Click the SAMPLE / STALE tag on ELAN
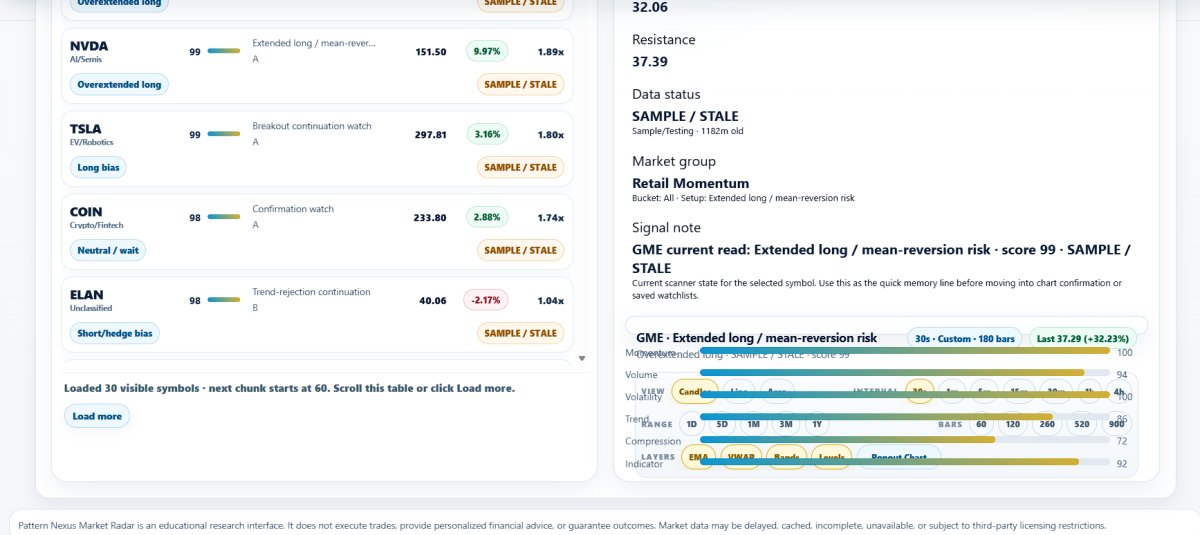Image resolution: width=1200 pixels, height=535 pixels. pos(520,334)
